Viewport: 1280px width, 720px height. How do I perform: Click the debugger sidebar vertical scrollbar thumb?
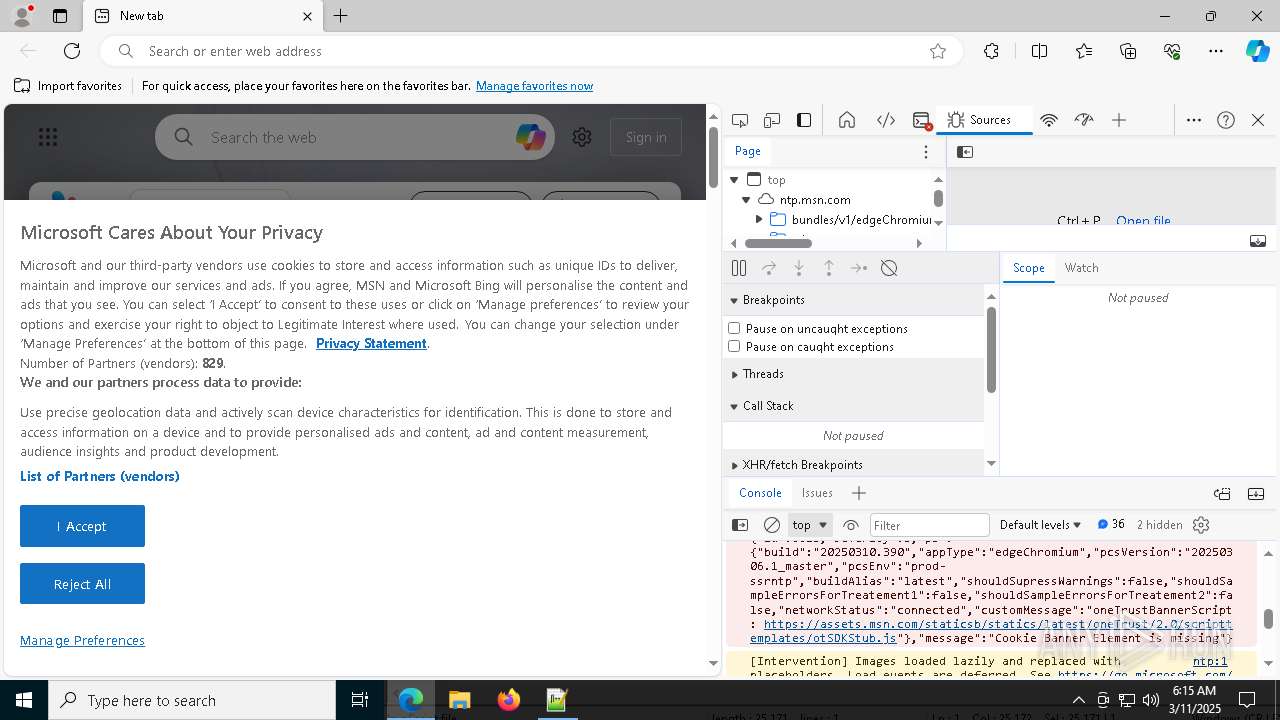click(x=991, y=349)
